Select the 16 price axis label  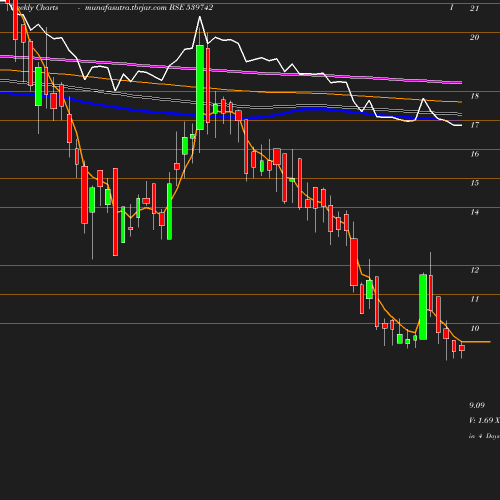tap(475, 154)
